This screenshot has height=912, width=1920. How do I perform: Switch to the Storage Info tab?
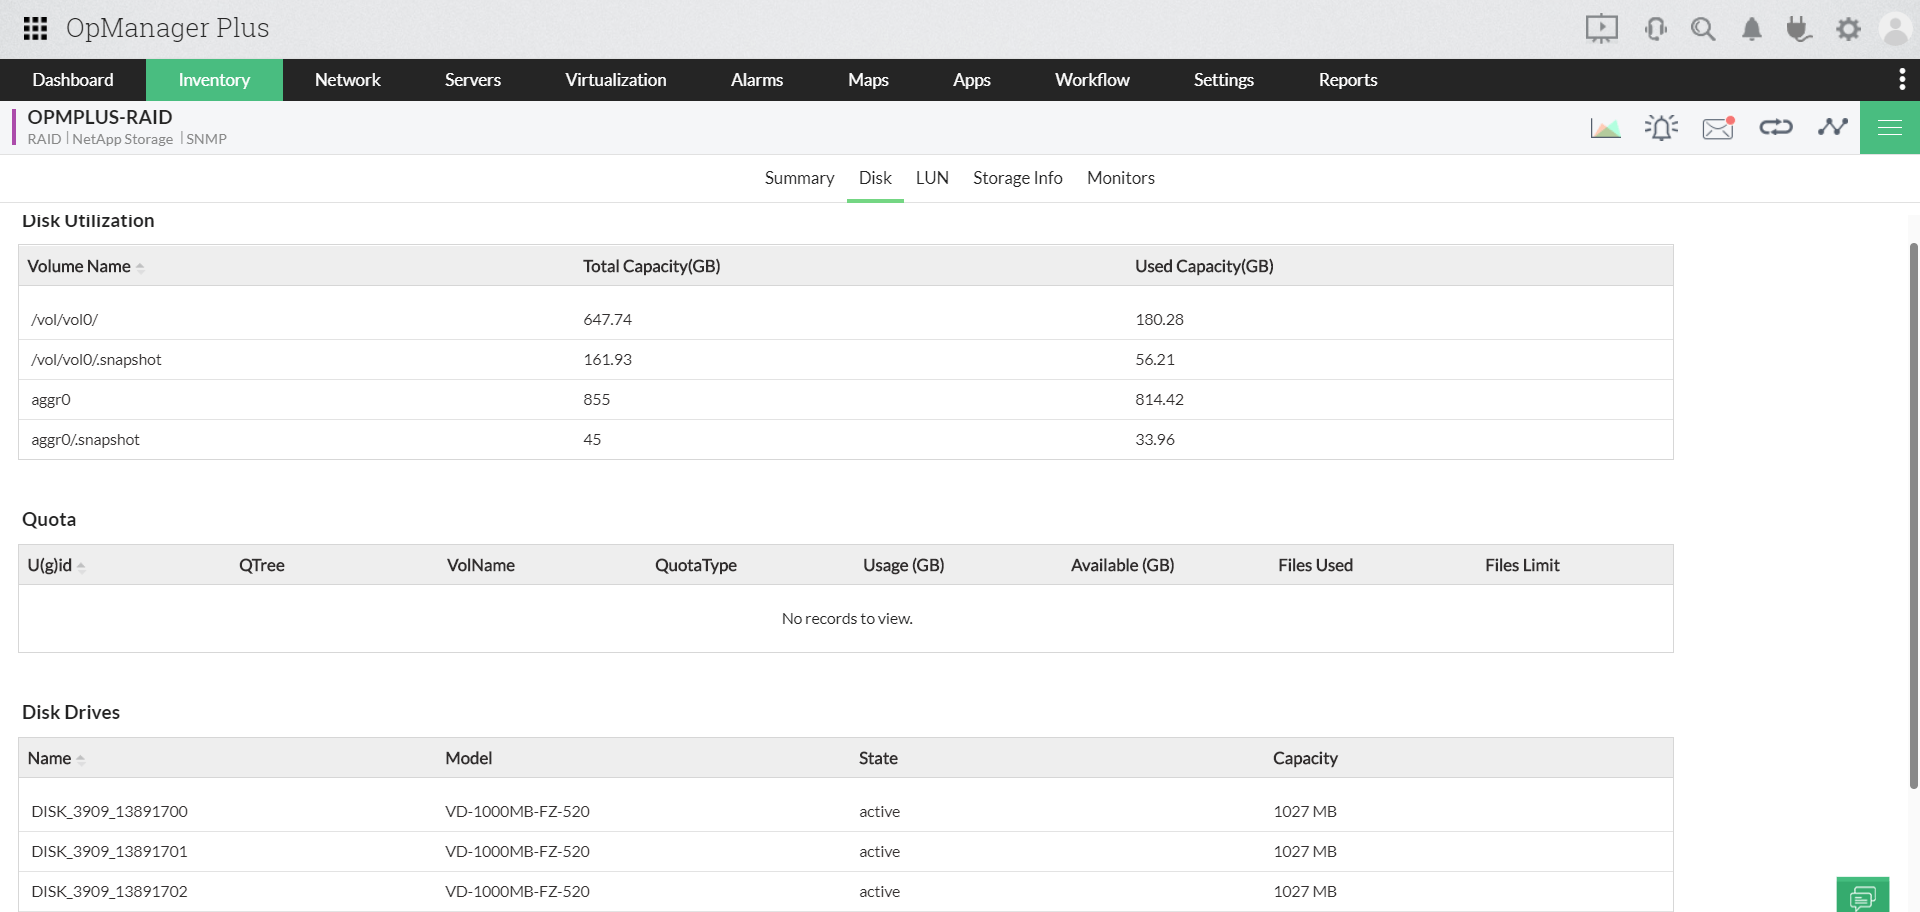(x=1017, y=178)
